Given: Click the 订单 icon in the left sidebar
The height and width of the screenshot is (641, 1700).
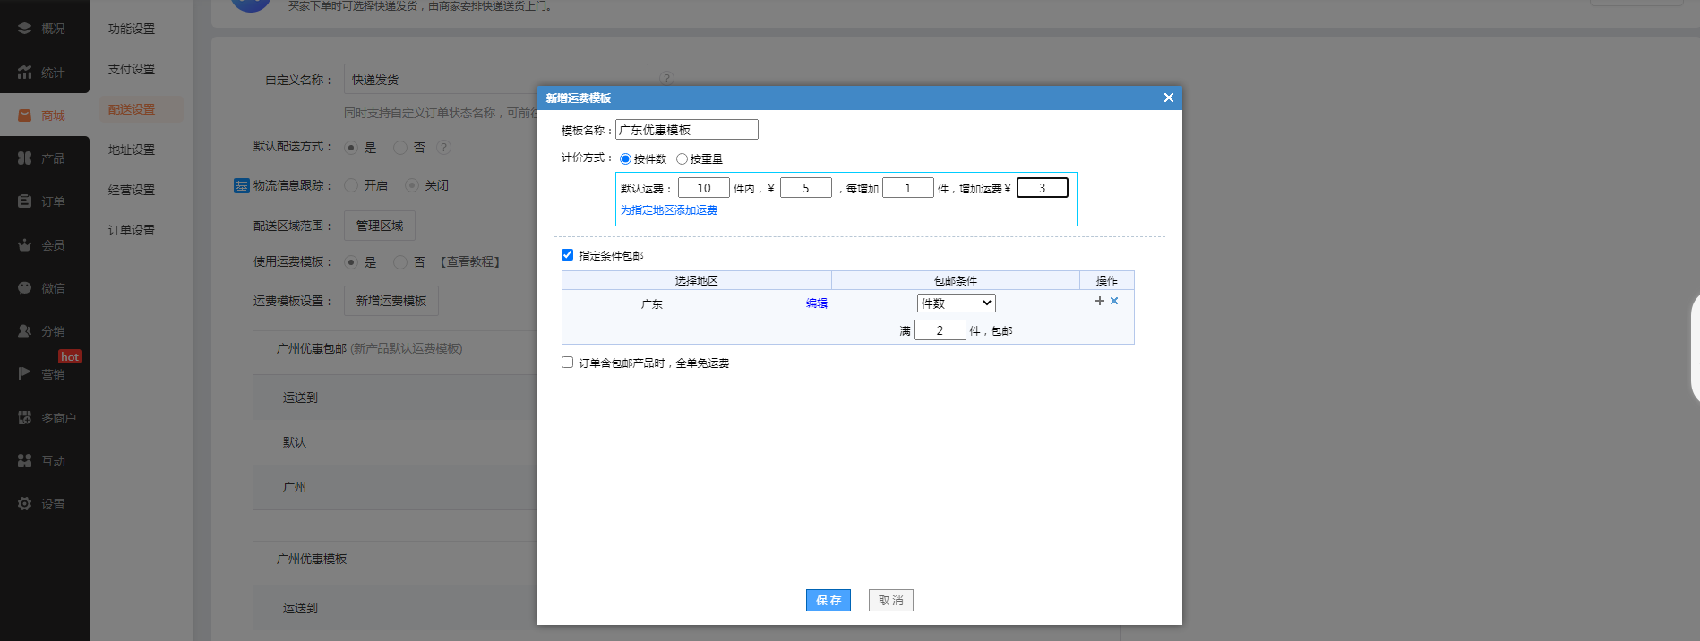Looking at the screenshot, I should [25, 201].
